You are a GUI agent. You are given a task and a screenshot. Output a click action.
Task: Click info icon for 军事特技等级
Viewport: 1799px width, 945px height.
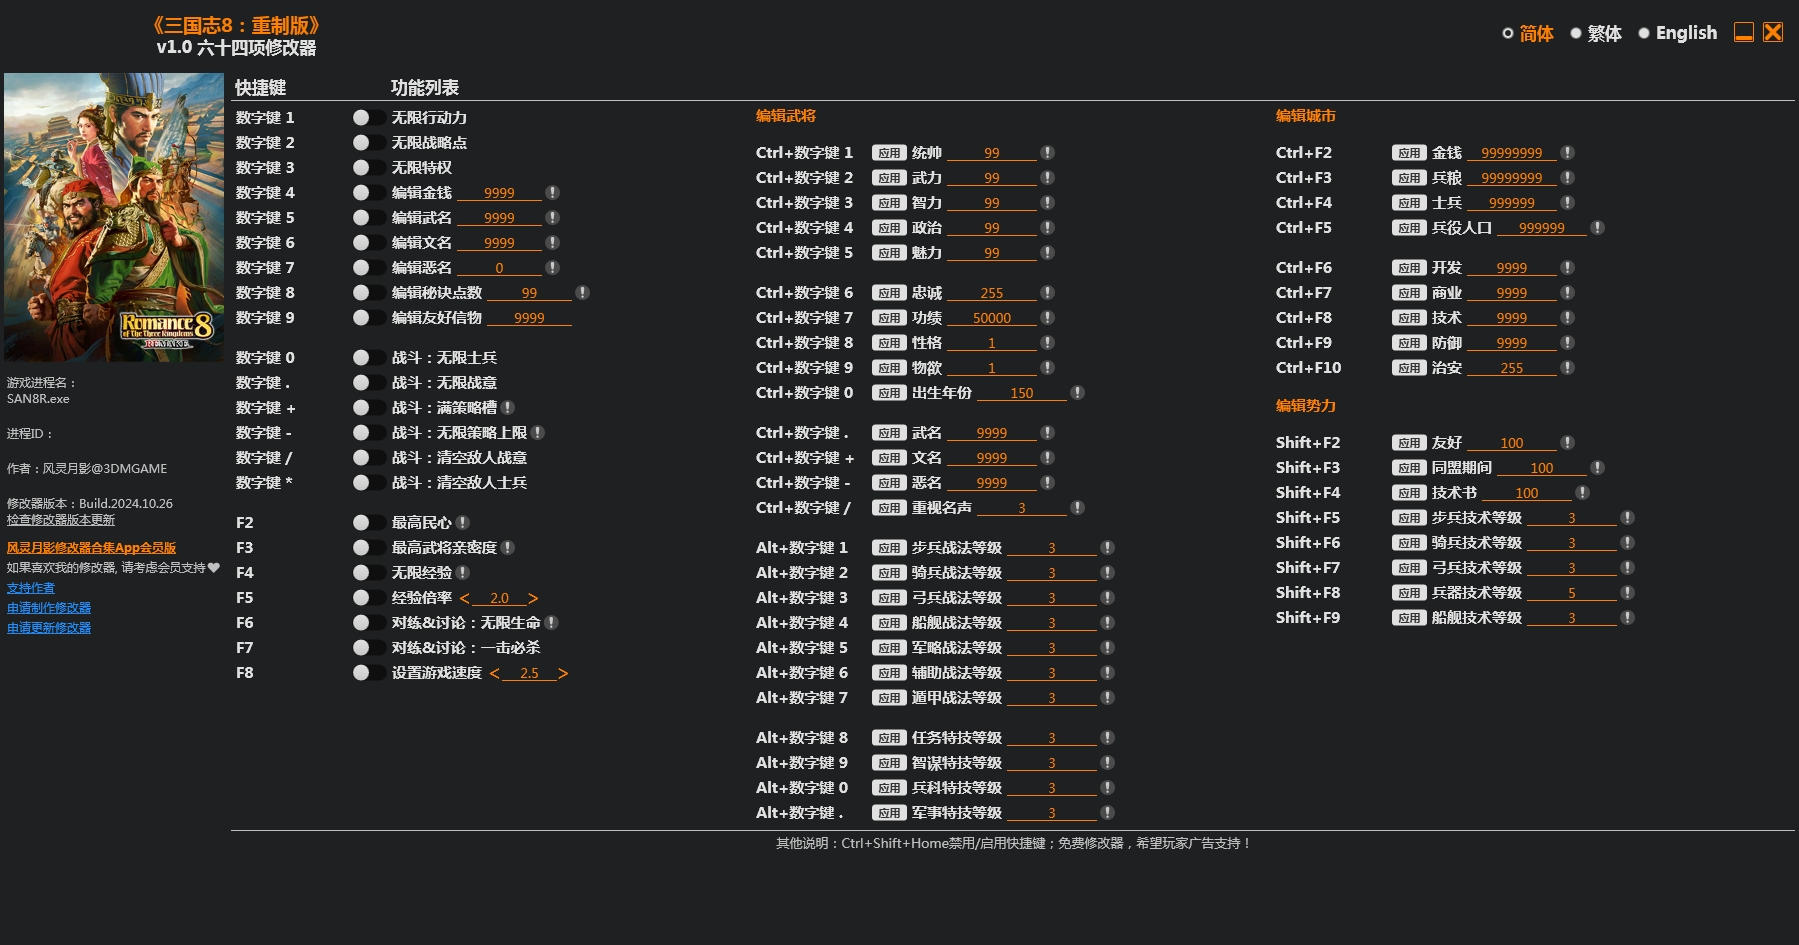(x=1107, y=812)
